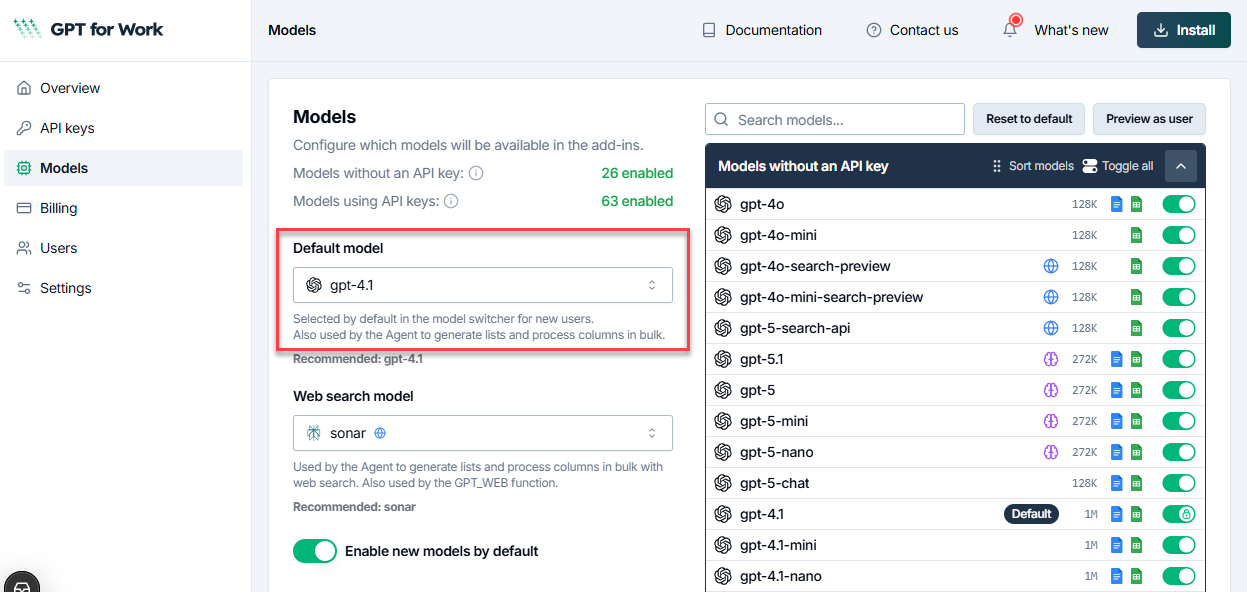
Task: Click the Google Docs icon on gpt-4o row
Action: 1117,204
